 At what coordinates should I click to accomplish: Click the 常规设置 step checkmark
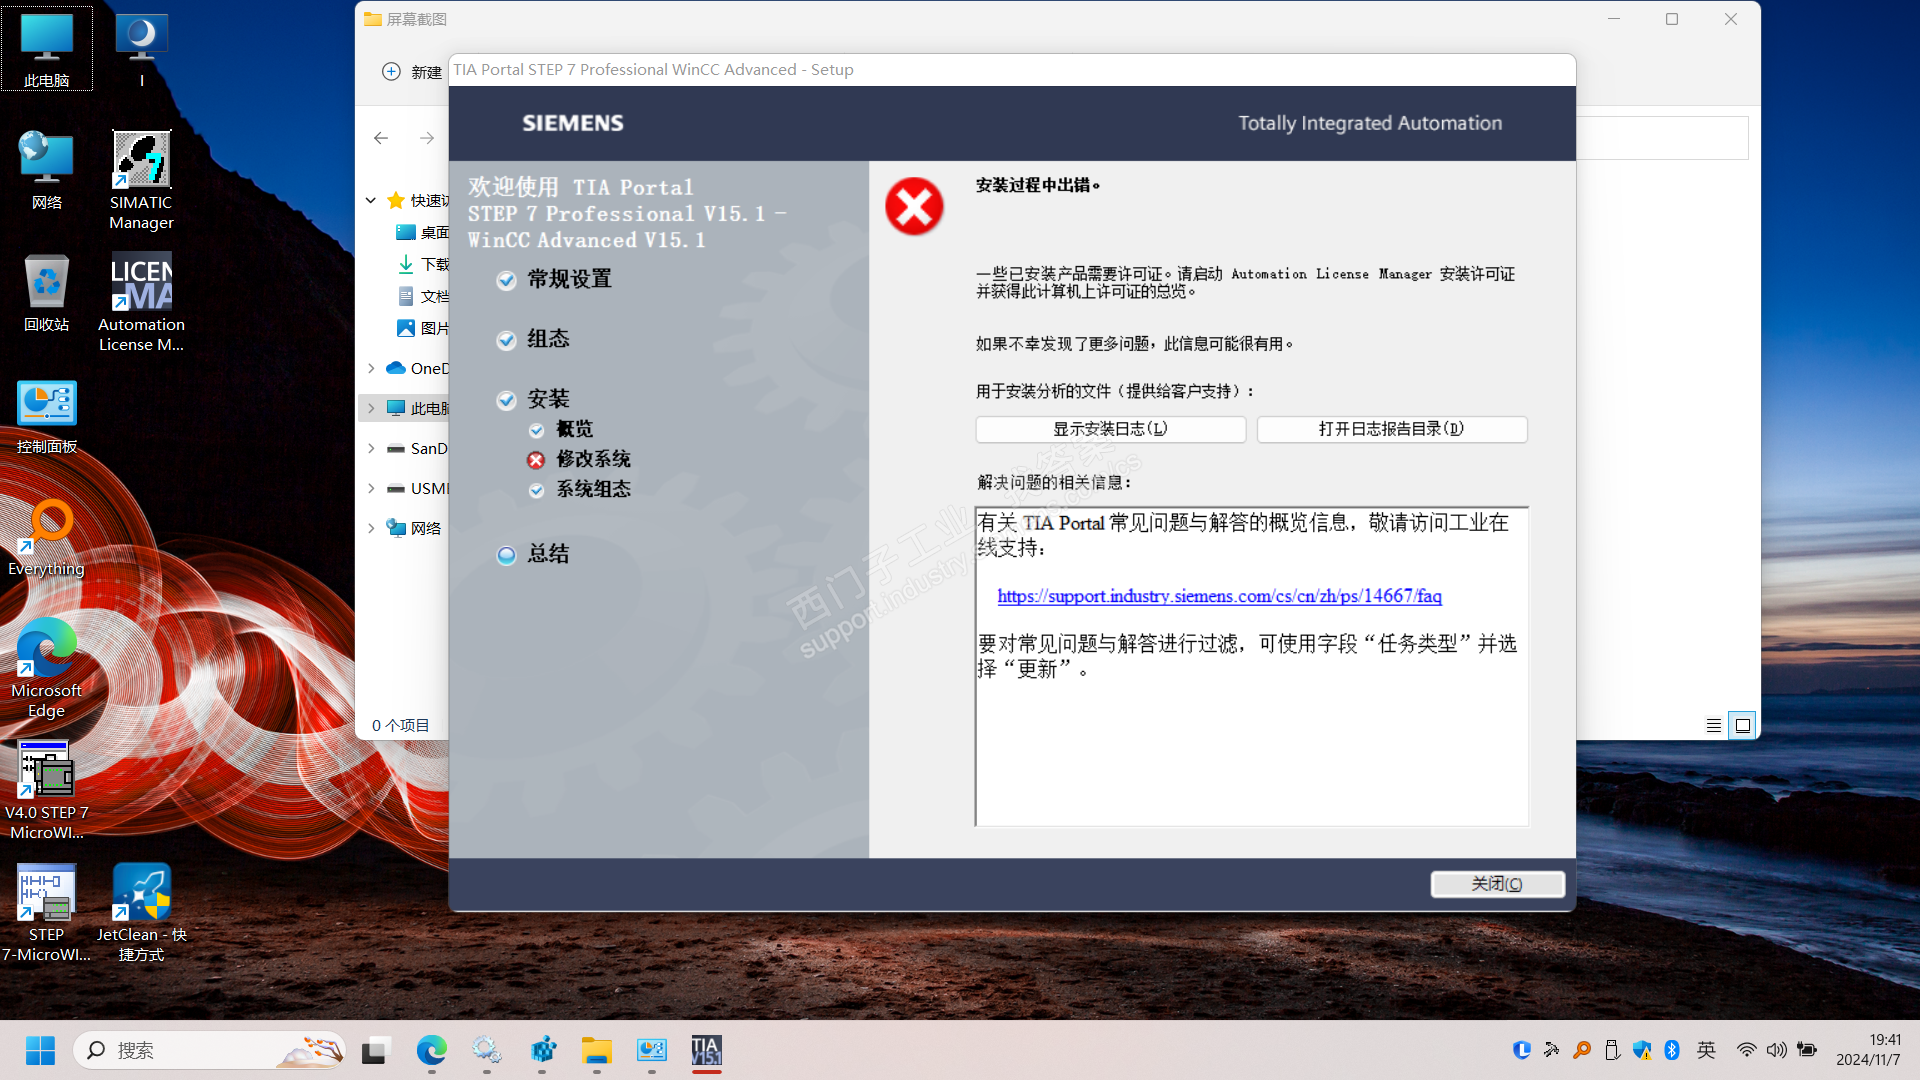point(507,280)
